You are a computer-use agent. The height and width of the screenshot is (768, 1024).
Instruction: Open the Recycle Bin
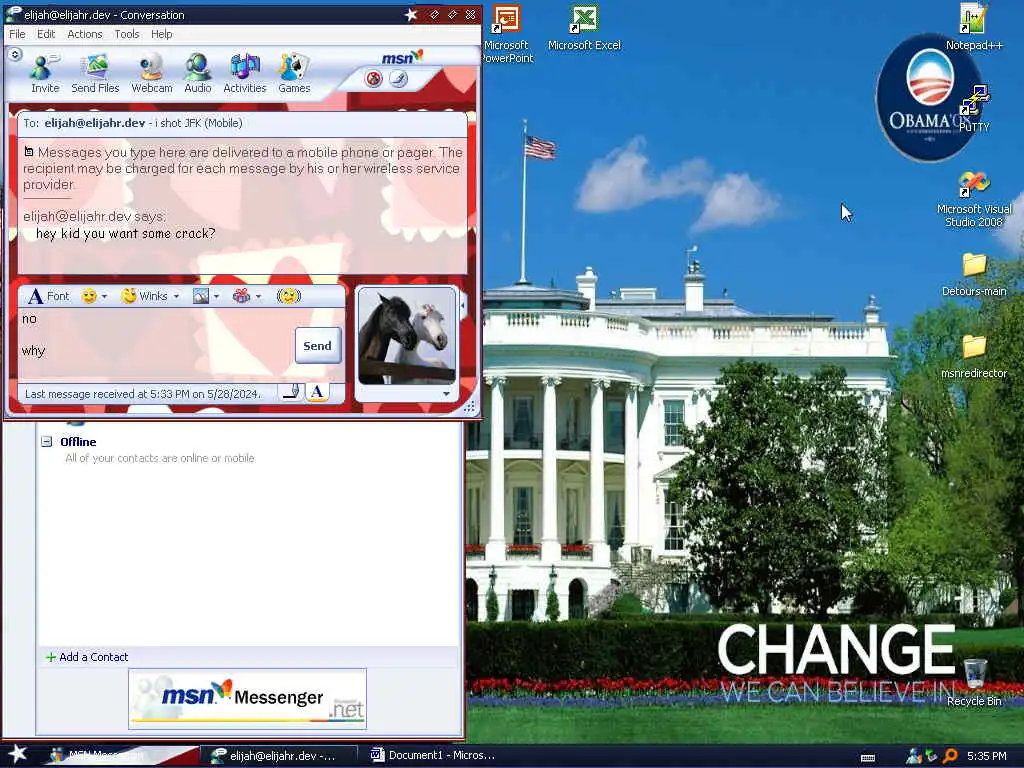coord(974,682)
